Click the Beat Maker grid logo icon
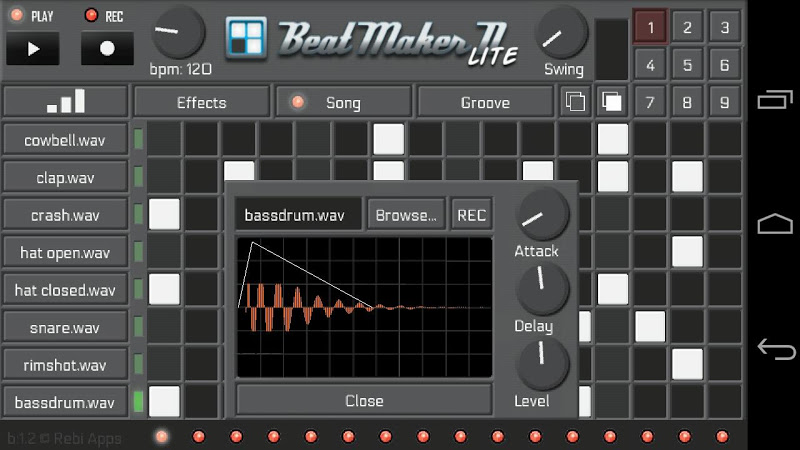This screenshot has width=800, height=450. [246, 38]
